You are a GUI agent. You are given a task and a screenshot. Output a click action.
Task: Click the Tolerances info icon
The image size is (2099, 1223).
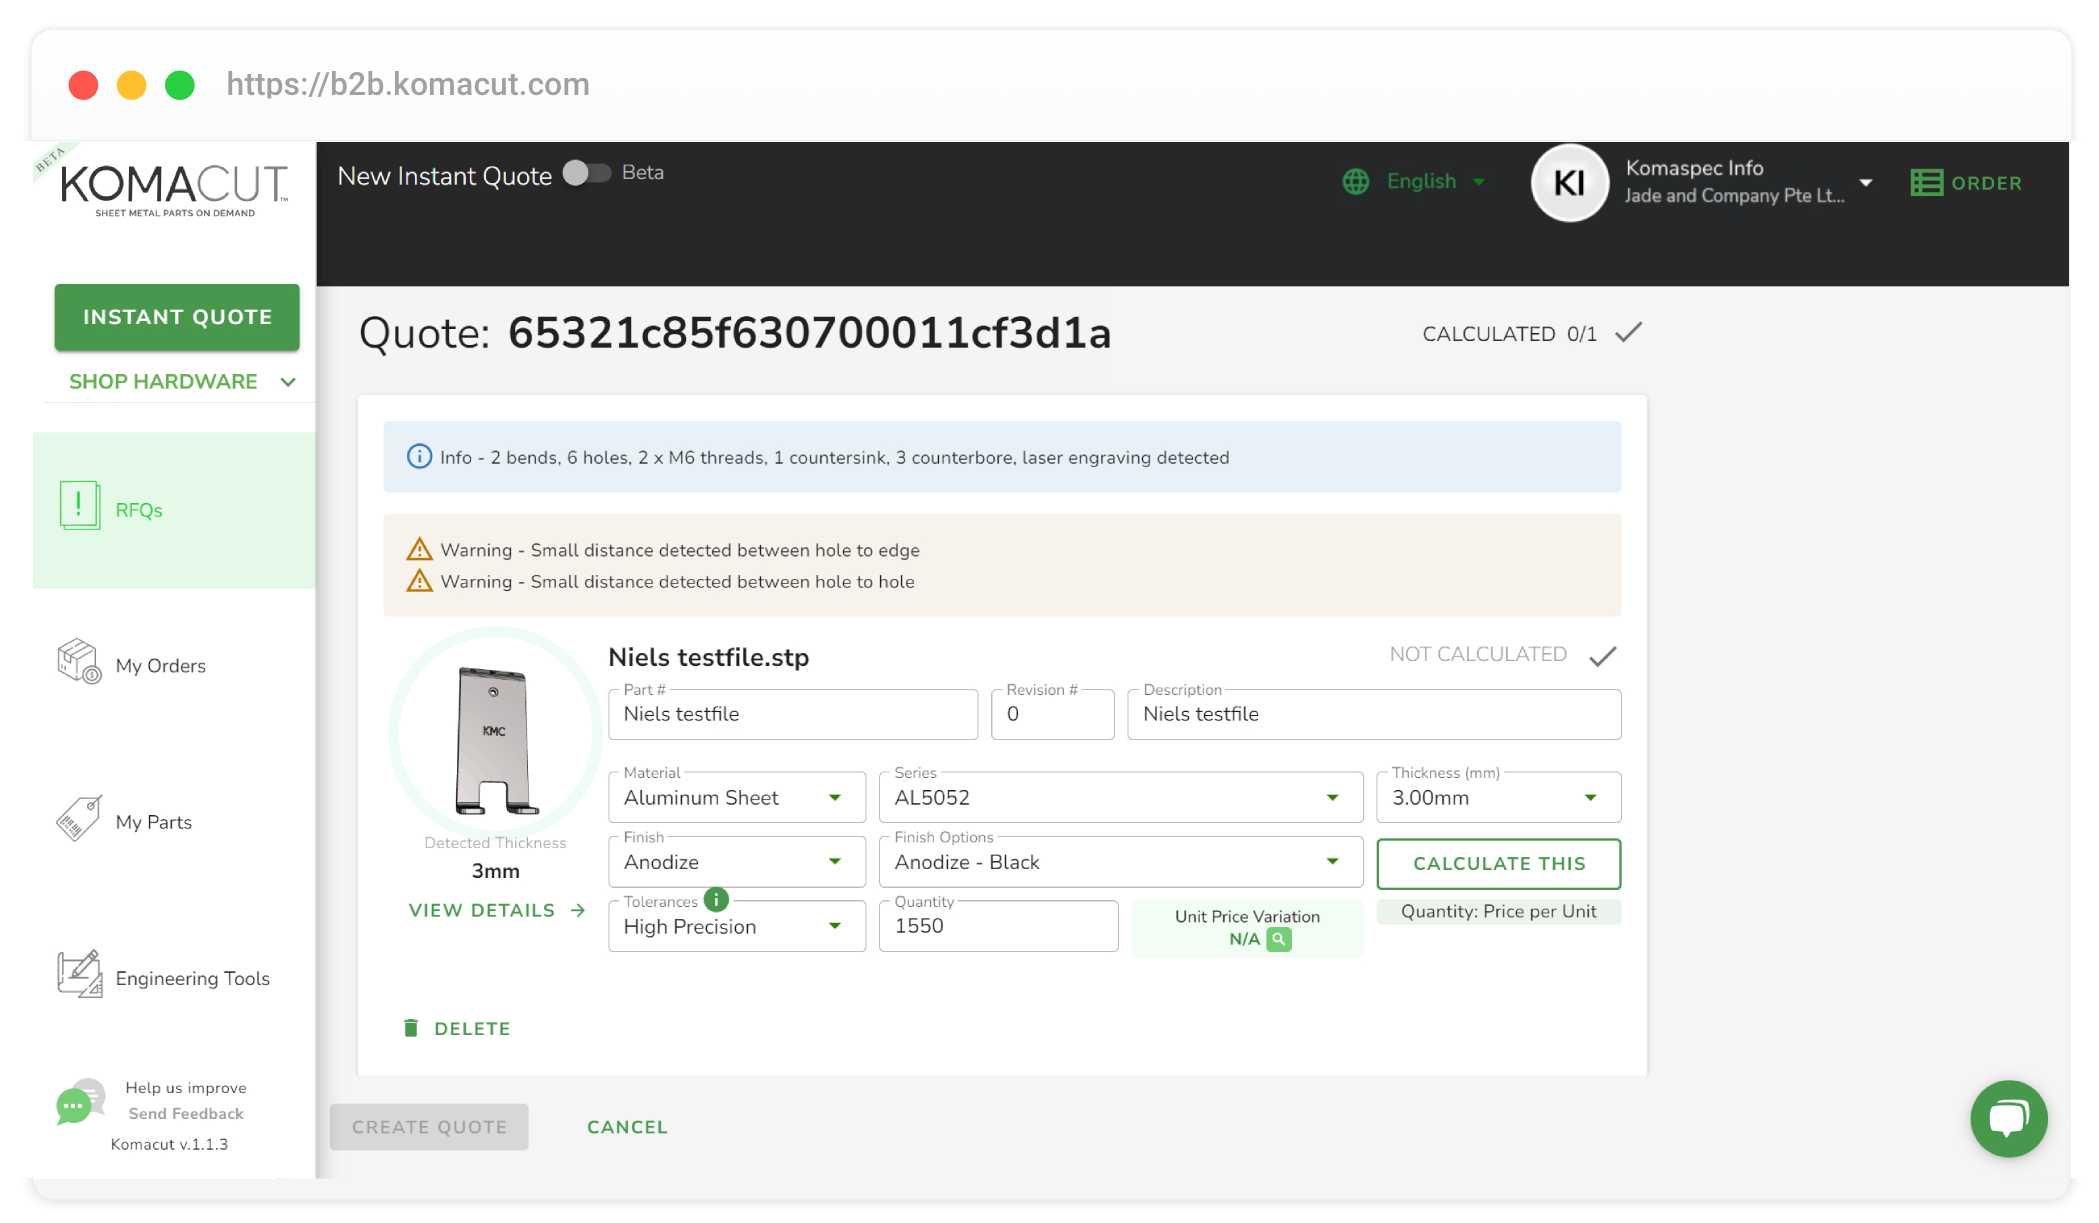coord(716,899)
